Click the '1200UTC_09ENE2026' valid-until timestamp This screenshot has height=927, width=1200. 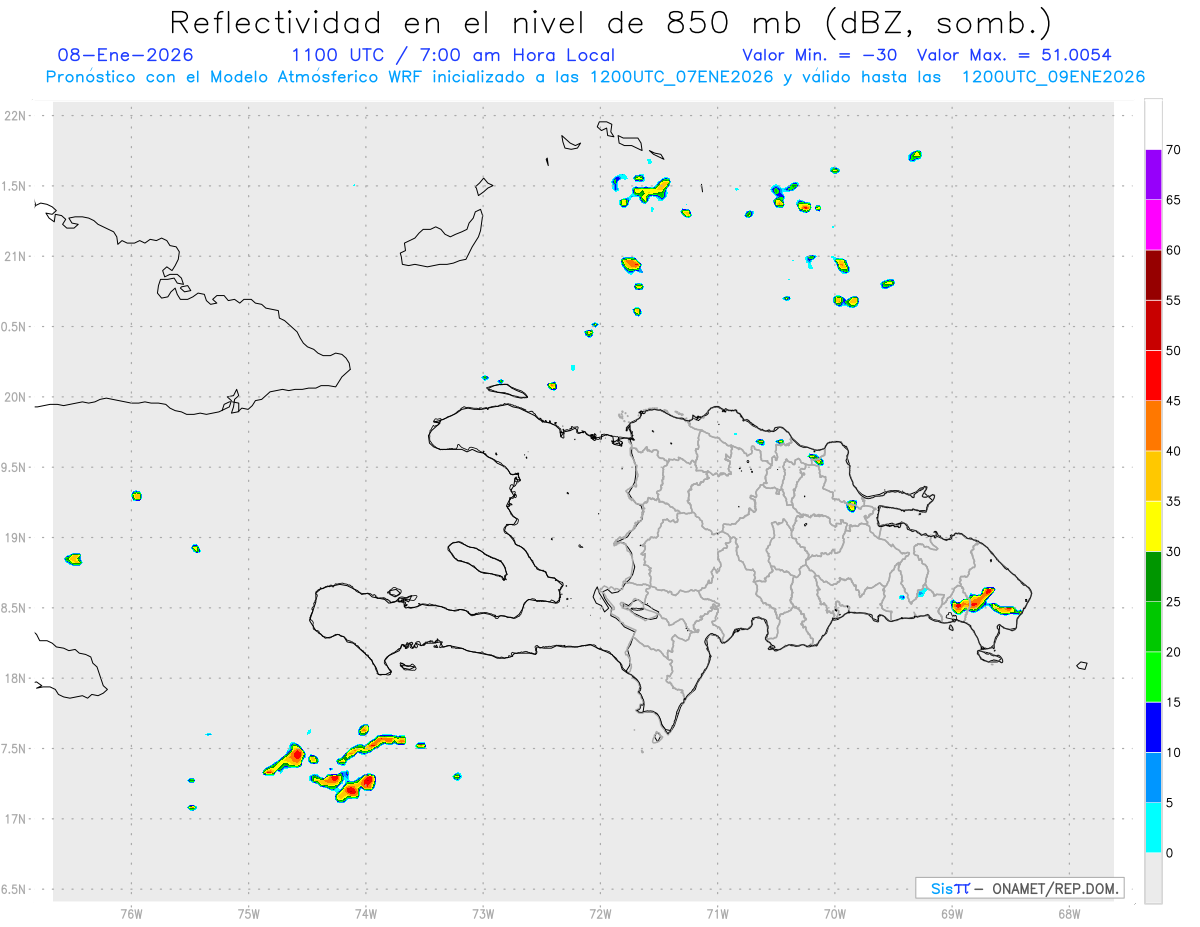pos(1053,77)
